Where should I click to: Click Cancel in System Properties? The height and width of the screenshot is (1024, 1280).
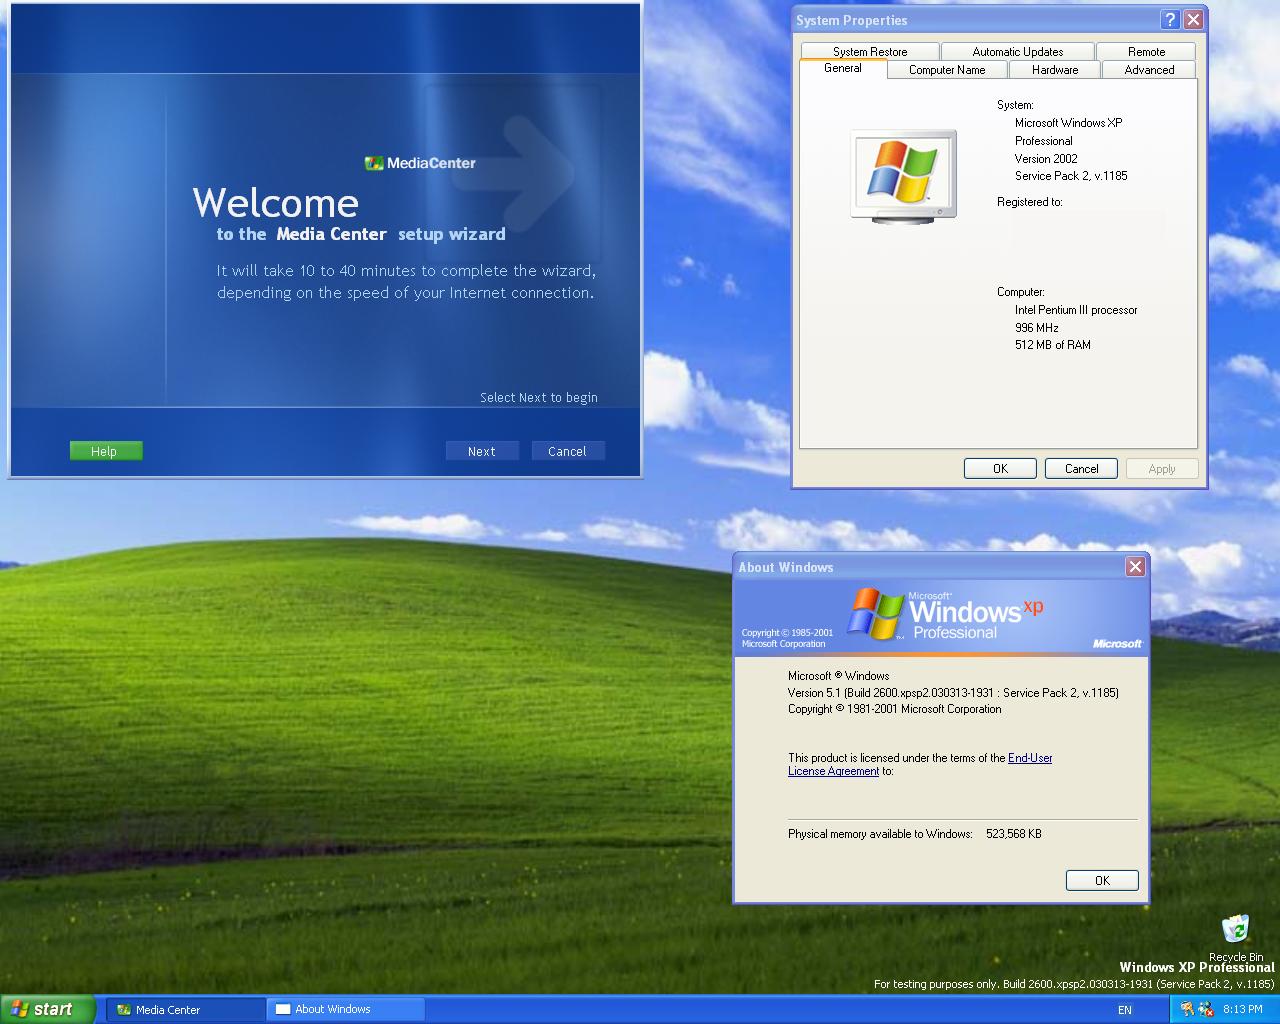pyautogui.click(x=1081, y=468)
